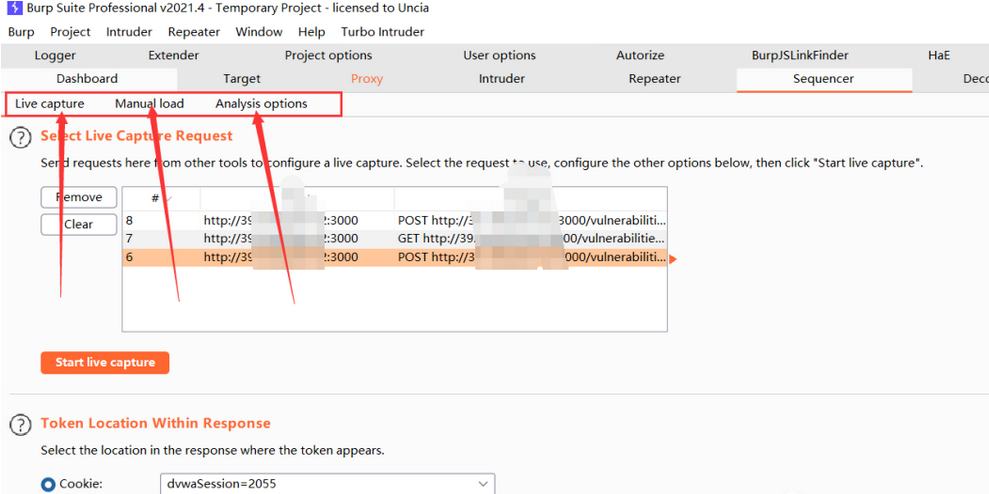Go to the Dashboard tab
989x494 pixels.
87,79
